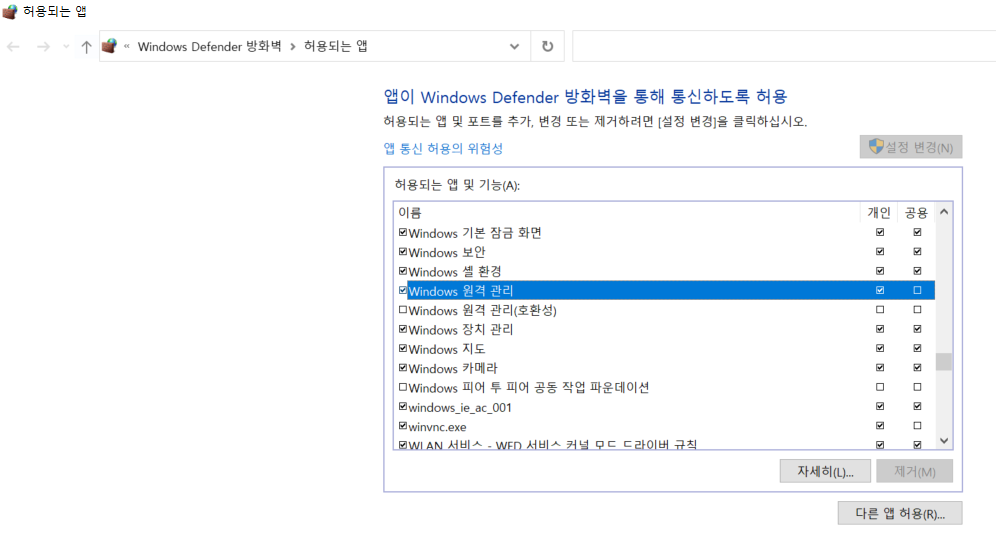Refresh the allowed apps page

click(548, 46)
